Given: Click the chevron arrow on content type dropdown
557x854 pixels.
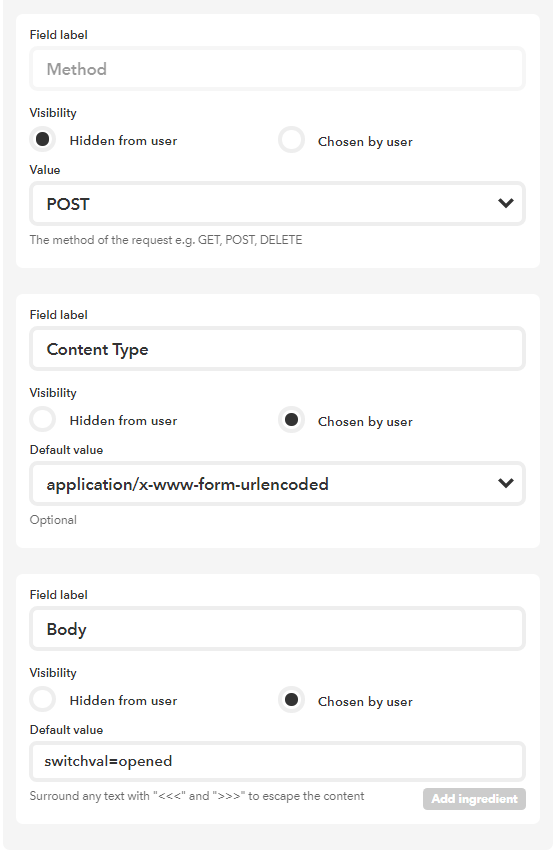Looking at the screenshot, I should click(x=506, y=483).
